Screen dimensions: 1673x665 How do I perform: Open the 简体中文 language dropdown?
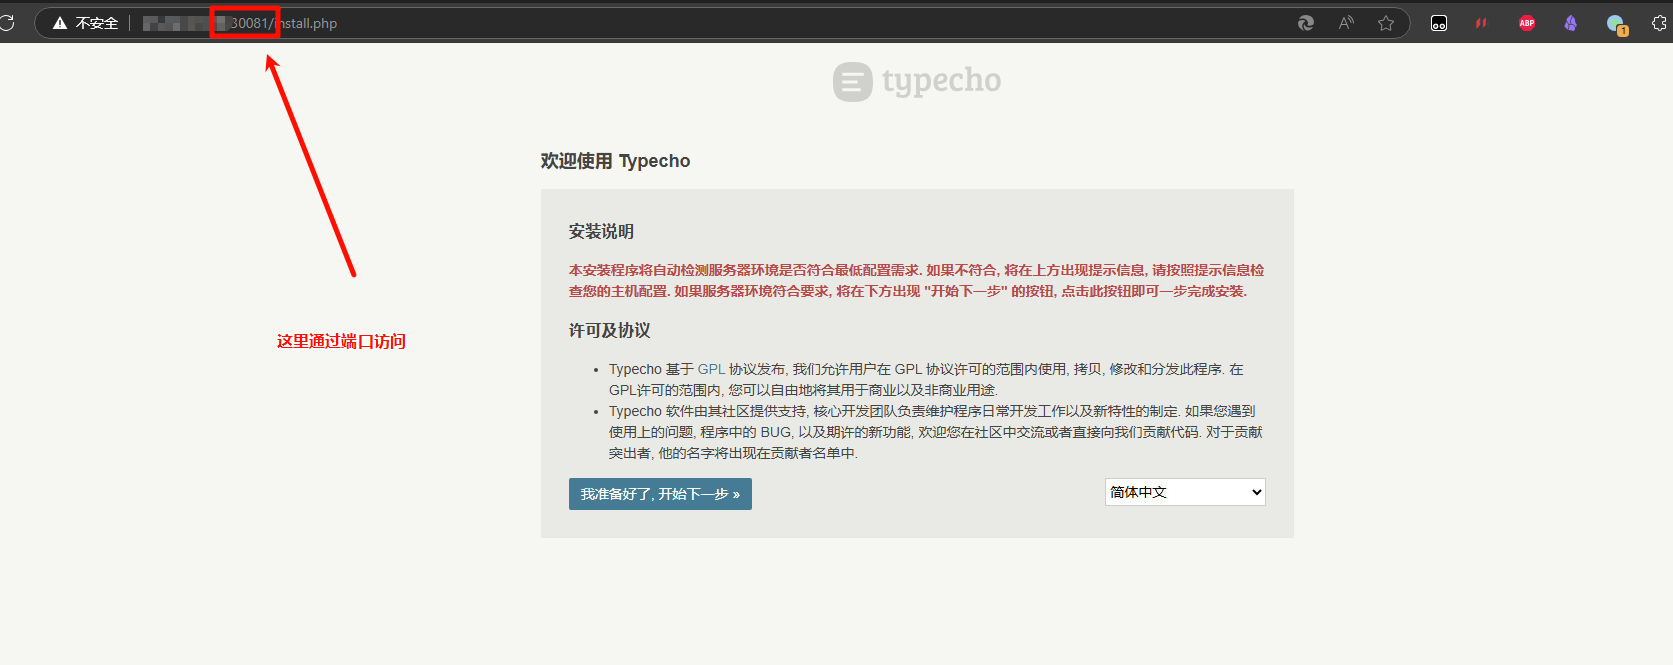tap(1185, 492)
